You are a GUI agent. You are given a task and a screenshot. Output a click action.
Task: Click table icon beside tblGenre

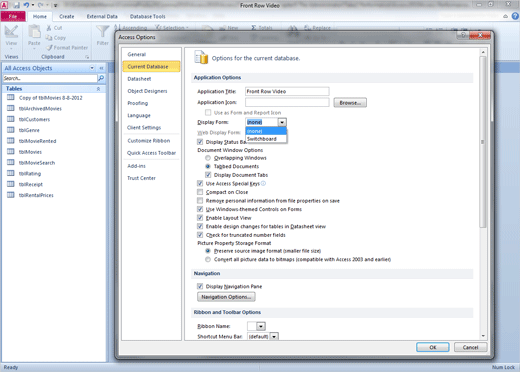11,130
